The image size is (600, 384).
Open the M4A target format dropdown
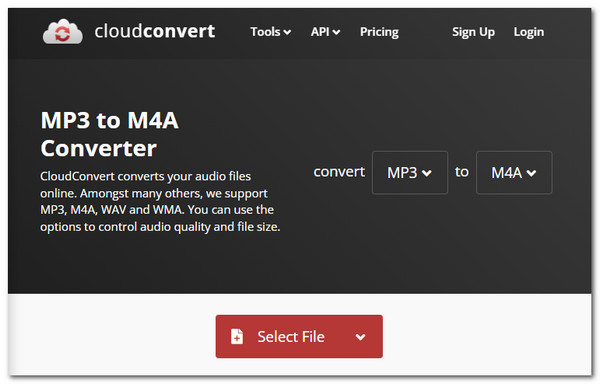(x=514, y=172)
